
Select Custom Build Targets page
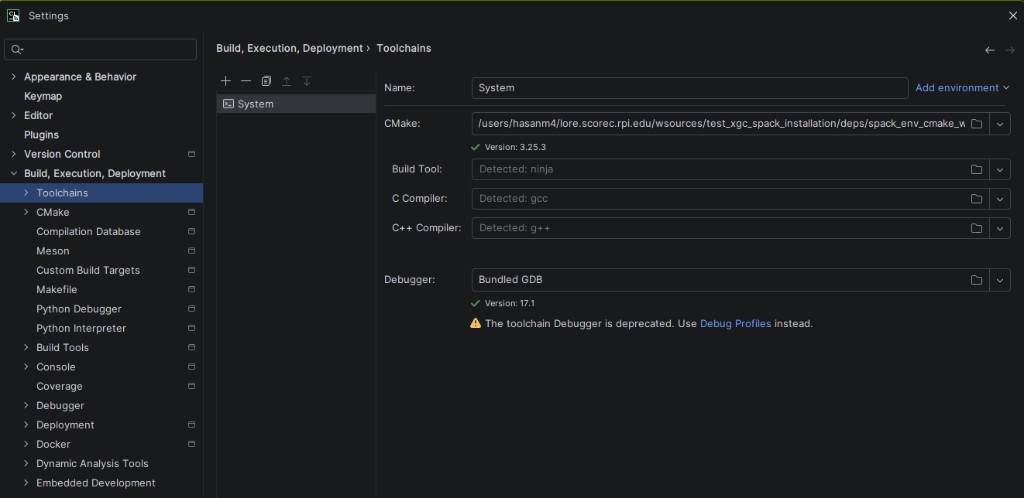click(88, 270)
